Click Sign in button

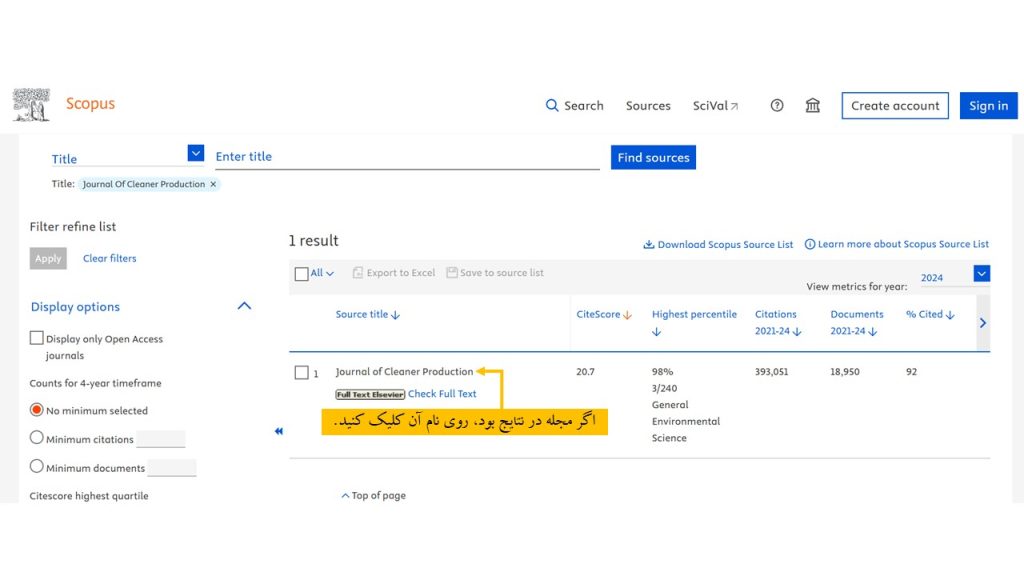[x=988, y=106]
